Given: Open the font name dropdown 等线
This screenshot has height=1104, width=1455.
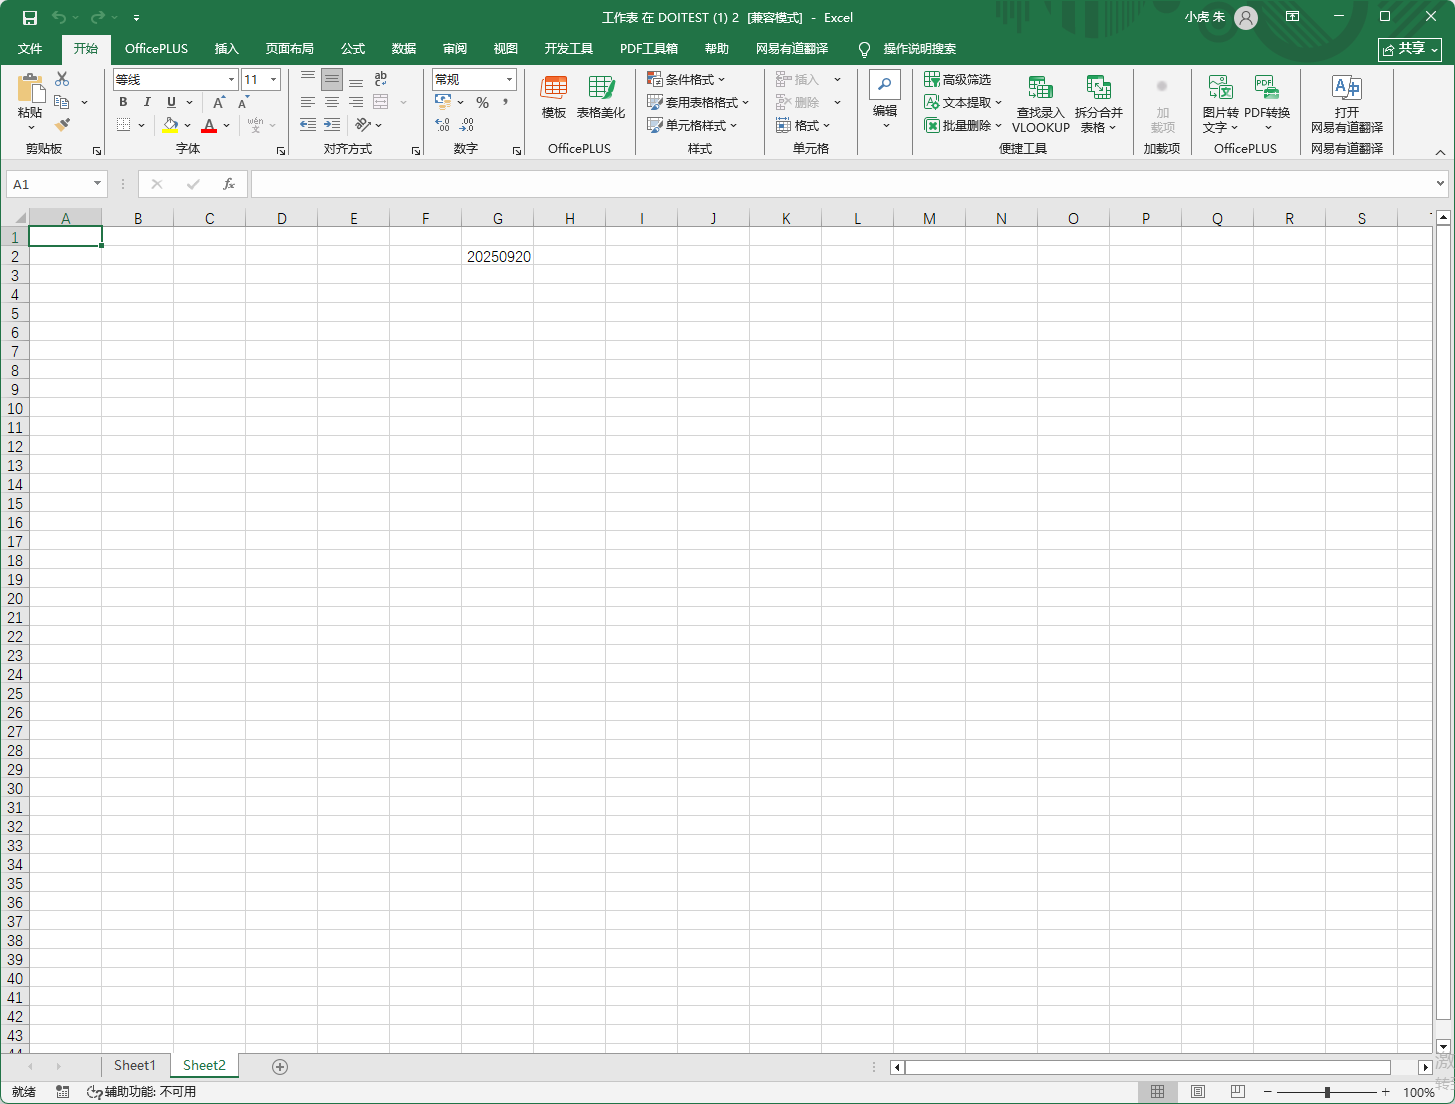Looking at the screenshot, I should [231, 79].
